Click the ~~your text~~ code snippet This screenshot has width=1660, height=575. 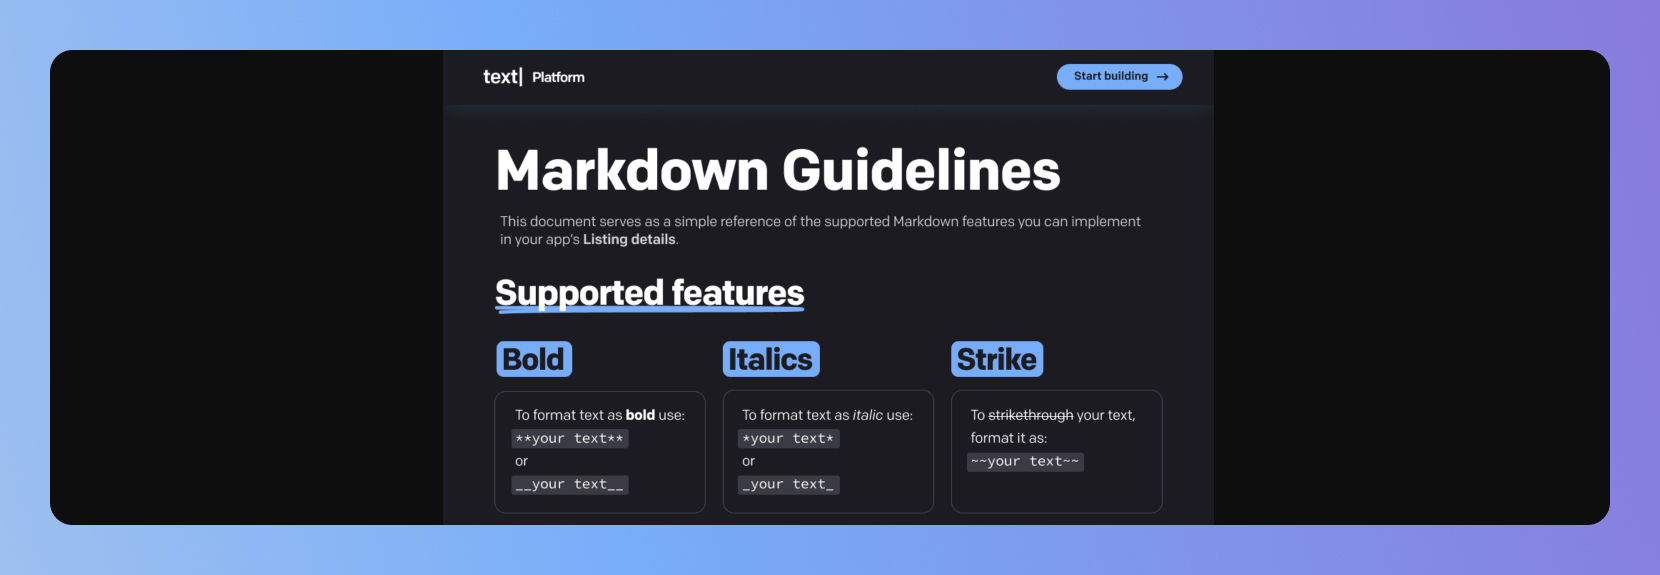(x=1025, y=462)
